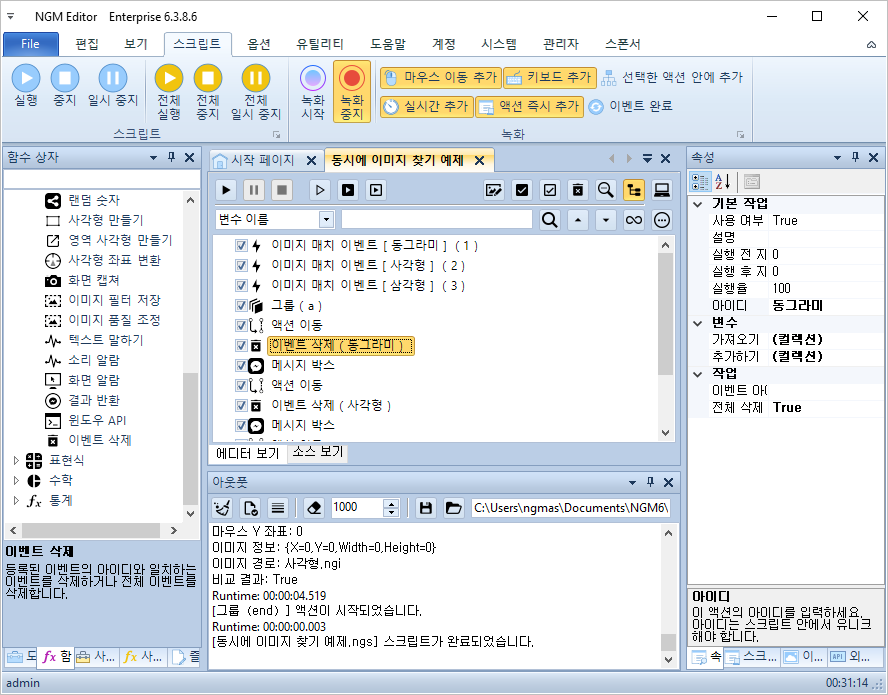Image resolution: width=888 pixels, height=695 pixels.
Task: Click the open folder icon in output panel
Action: tap(454, 508)
